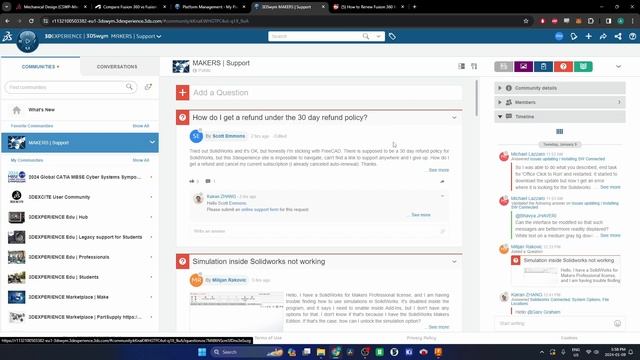640x360 pixels.
Task: Click emoji icon in Start writing box
Action: (617, 323)
